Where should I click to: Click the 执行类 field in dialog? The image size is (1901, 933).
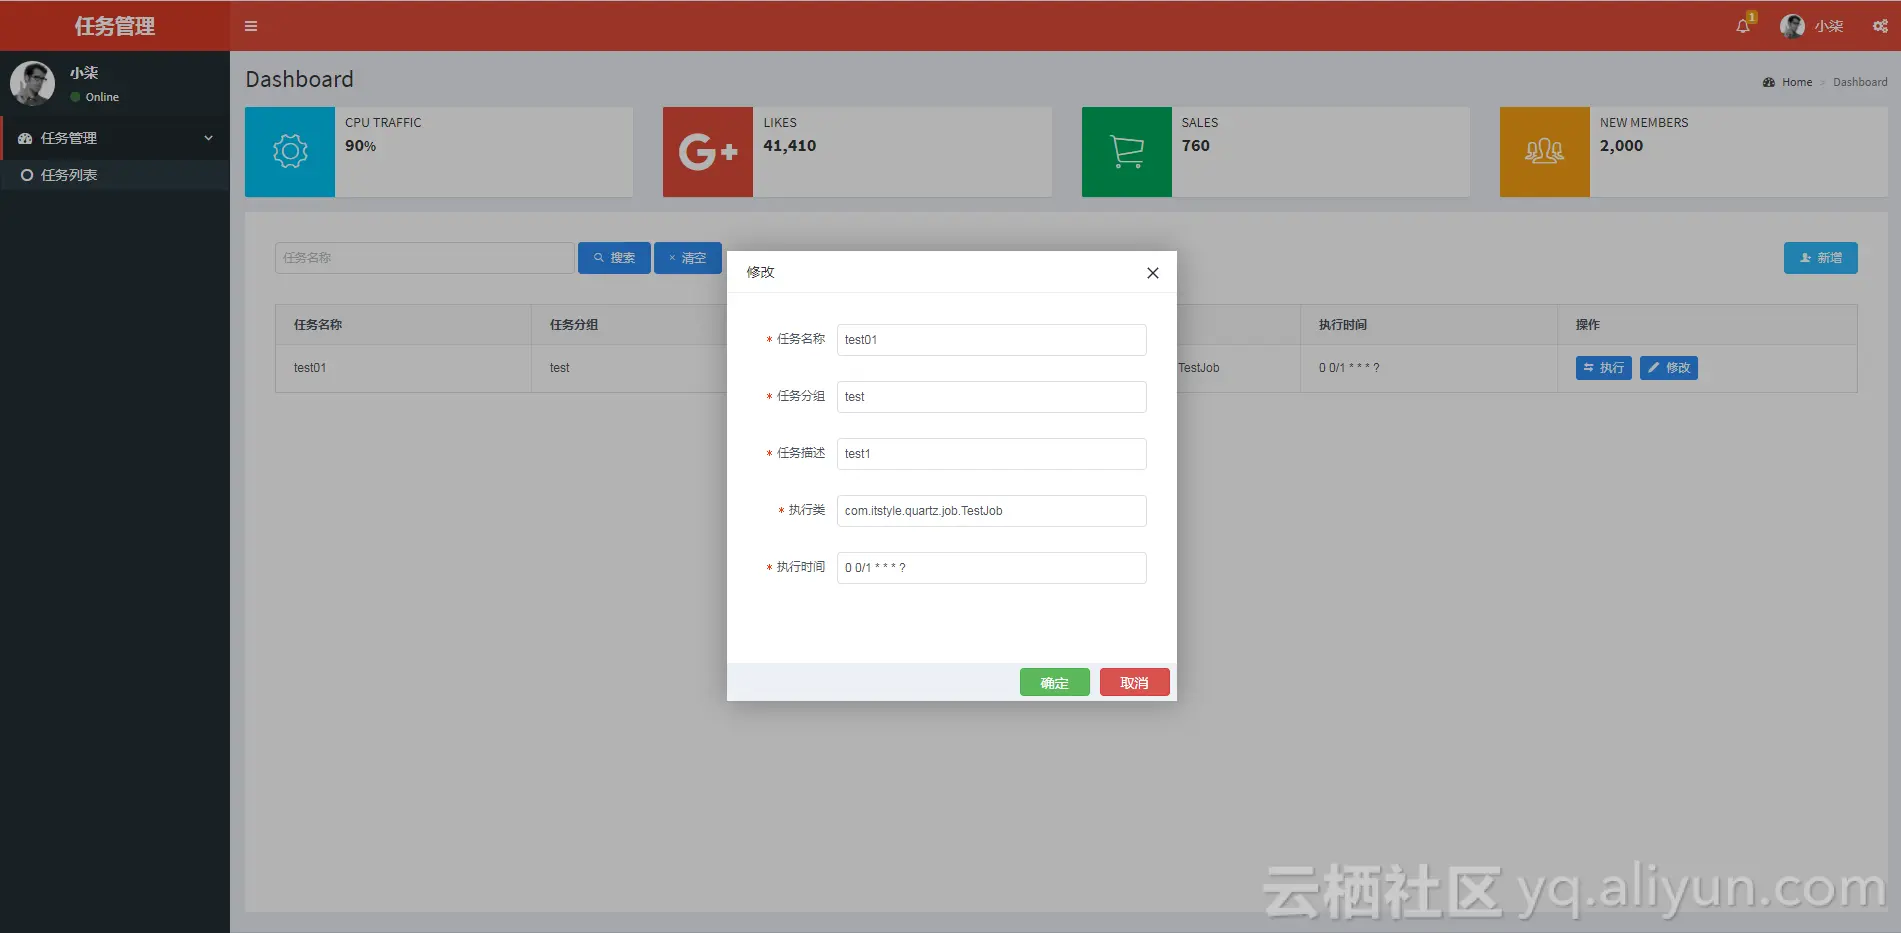(992, 511)
